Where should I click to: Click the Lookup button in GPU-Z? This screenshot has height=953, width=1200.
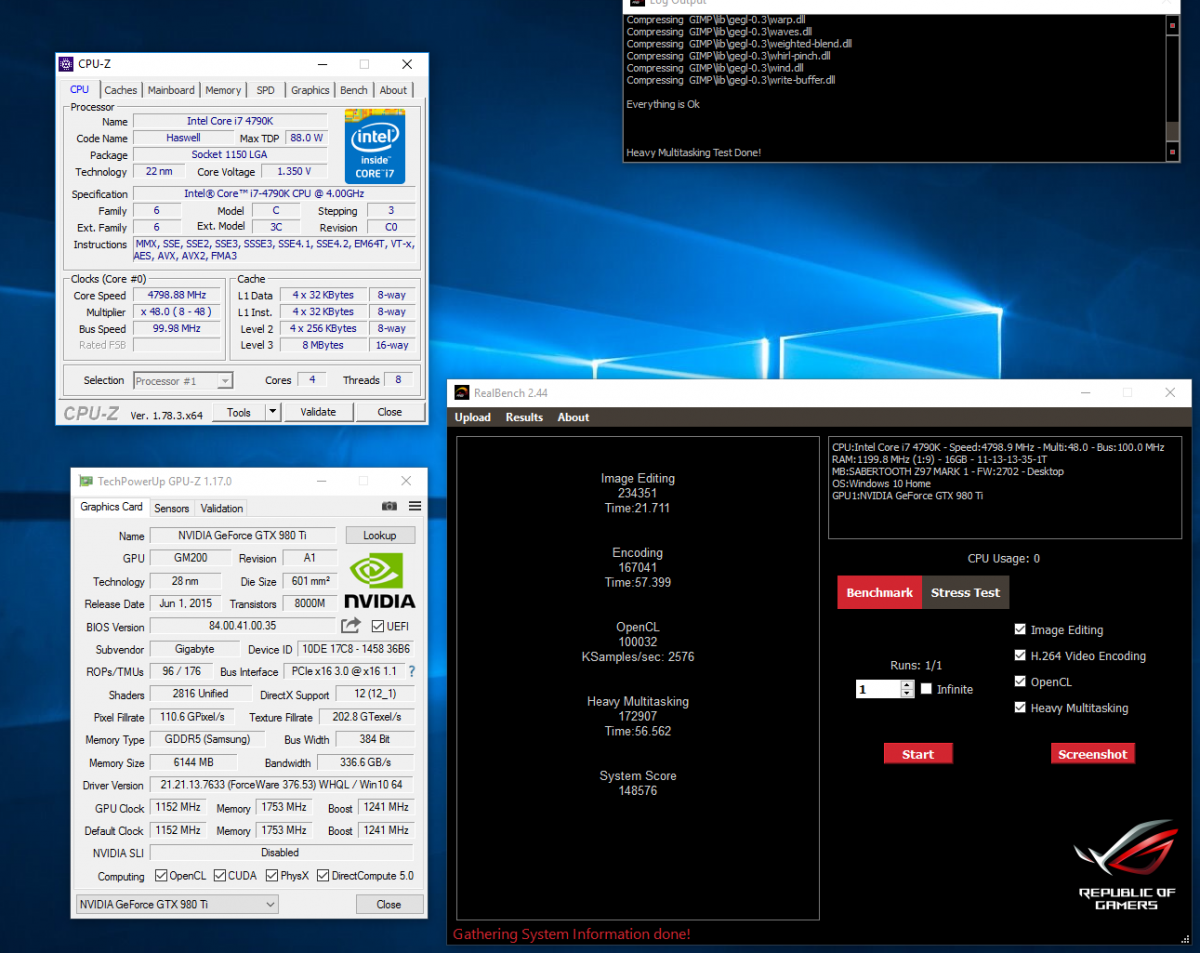point(379,535)
